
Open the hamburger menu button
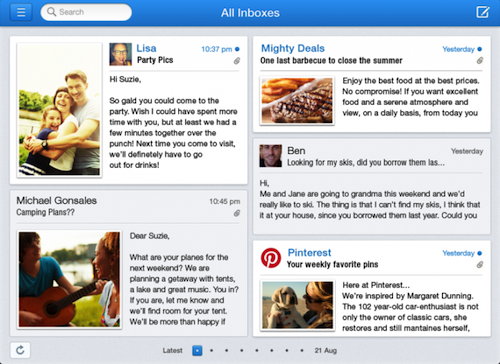21,12
